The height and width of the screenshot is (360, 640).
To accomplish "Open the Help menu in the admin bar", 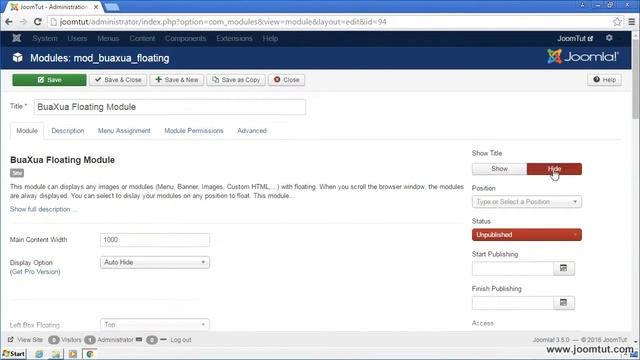I will click(x=270, y=38).
